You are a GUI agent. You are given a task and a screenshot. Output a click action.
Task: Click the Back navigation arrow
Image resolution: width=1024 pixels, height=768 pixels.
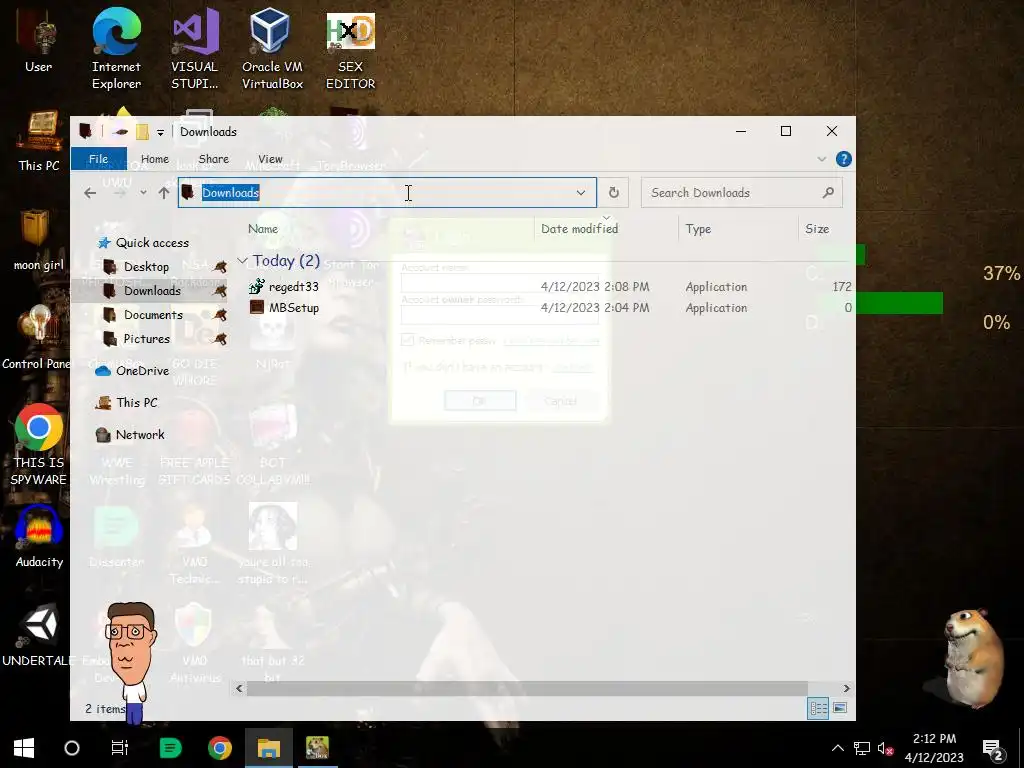[90, 193]
